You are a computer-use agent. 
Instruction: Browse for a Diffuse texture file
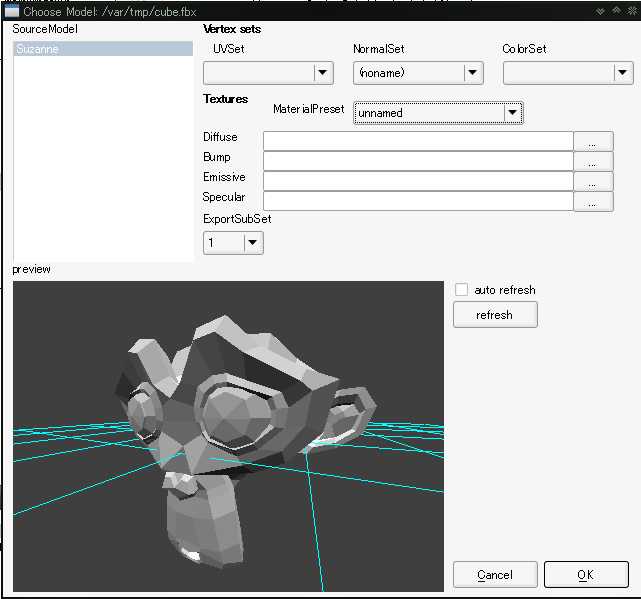click(x=593, y=141)
